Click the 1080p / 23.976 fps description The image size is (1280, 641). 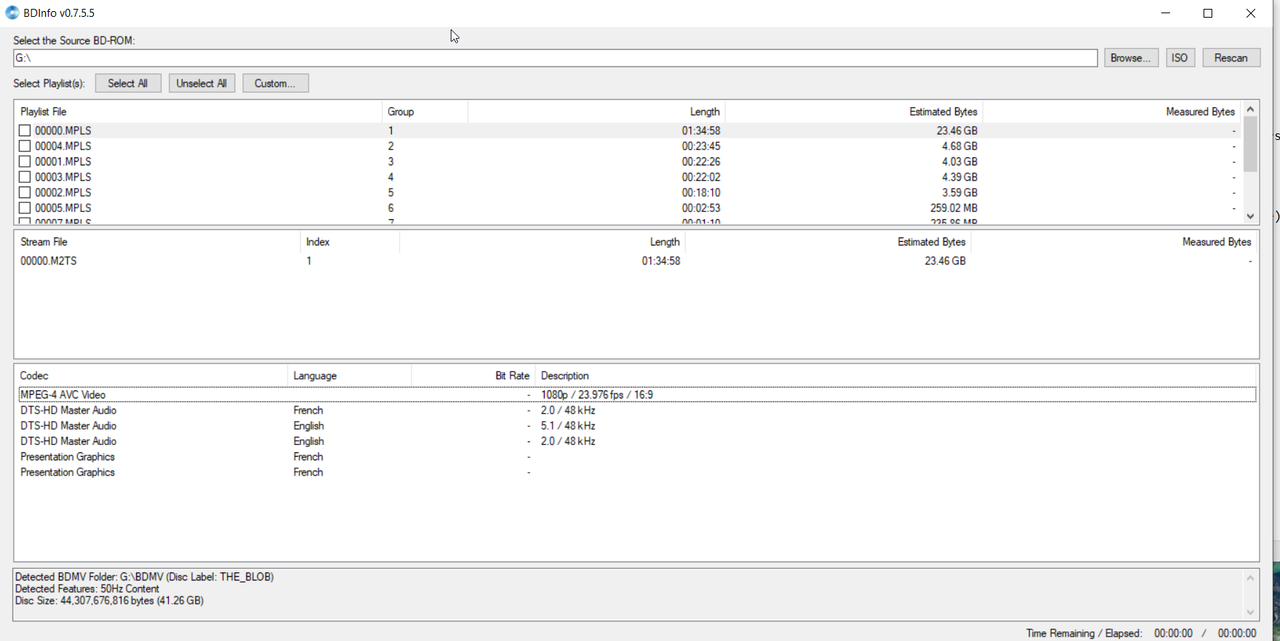point(597,395)
